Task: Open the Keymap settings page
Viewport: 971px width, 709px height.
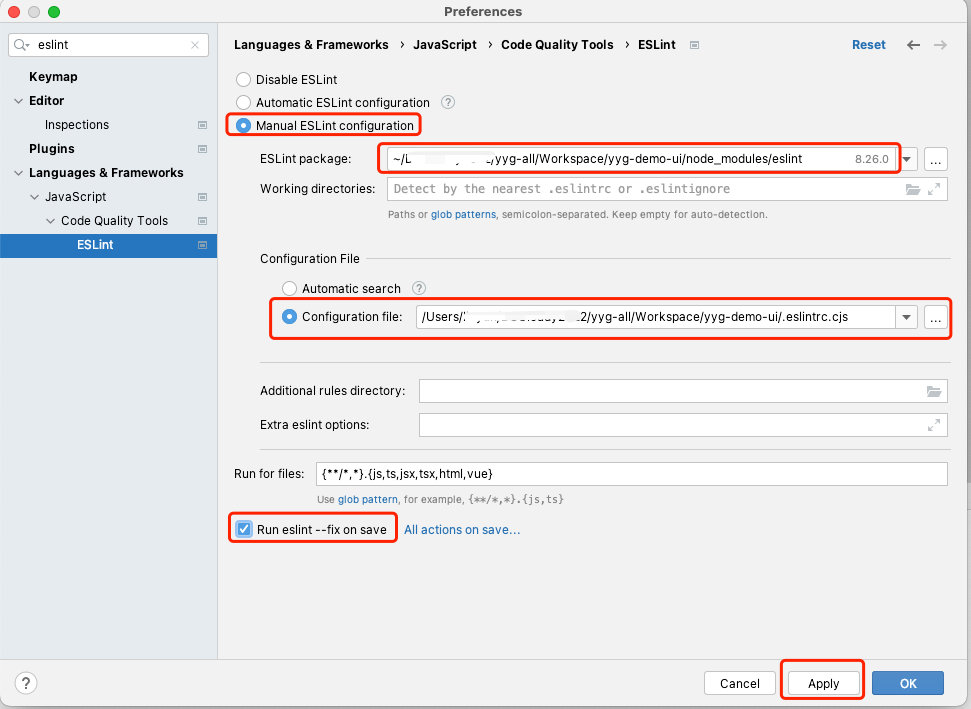Action: 53,77
